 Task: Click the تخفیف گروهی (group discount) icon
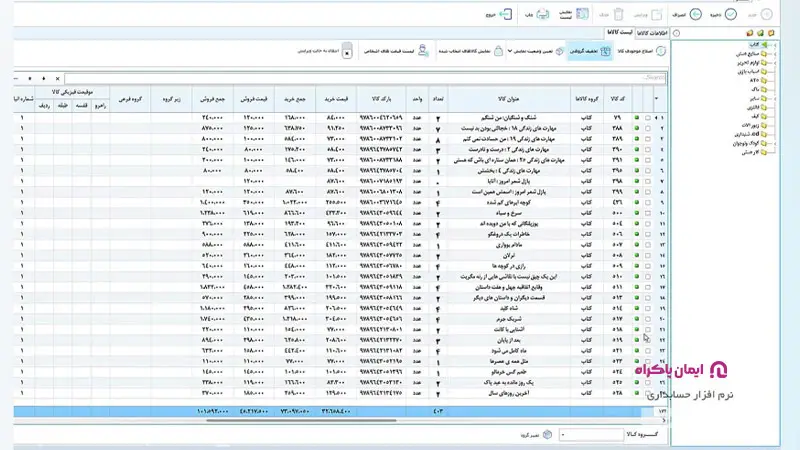pyautogui.click(x=606, y=52)
